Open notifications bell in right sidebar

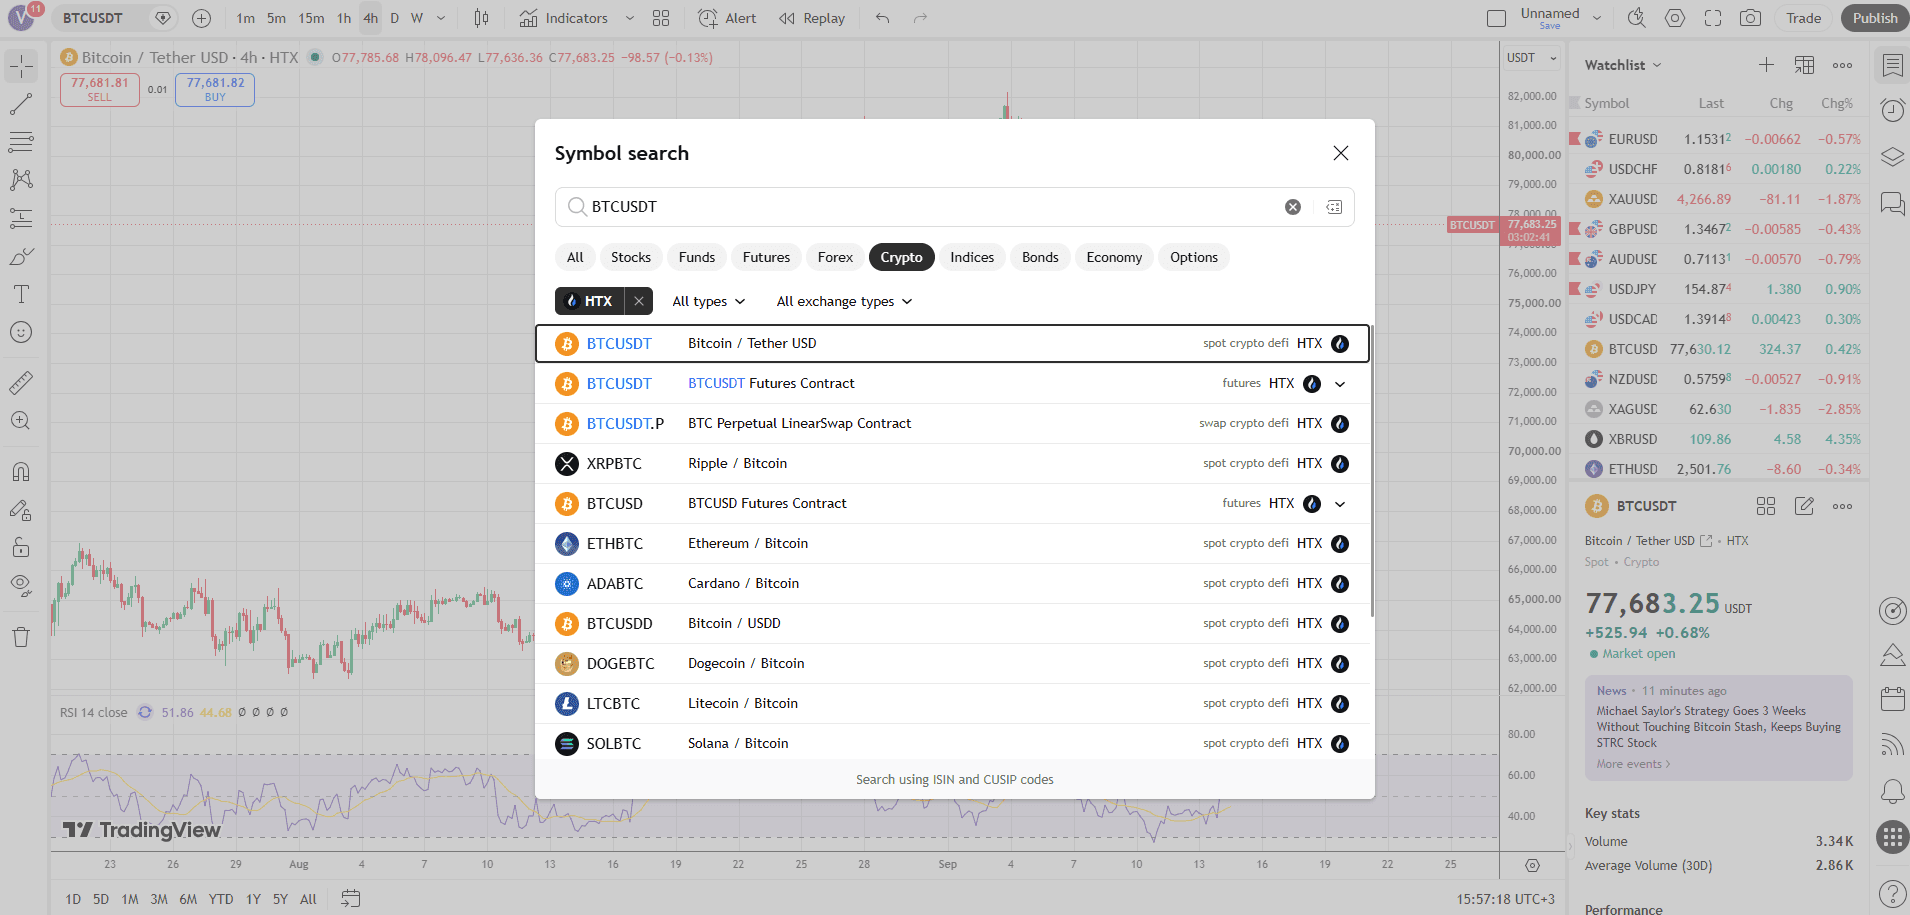click(1892, 792)
